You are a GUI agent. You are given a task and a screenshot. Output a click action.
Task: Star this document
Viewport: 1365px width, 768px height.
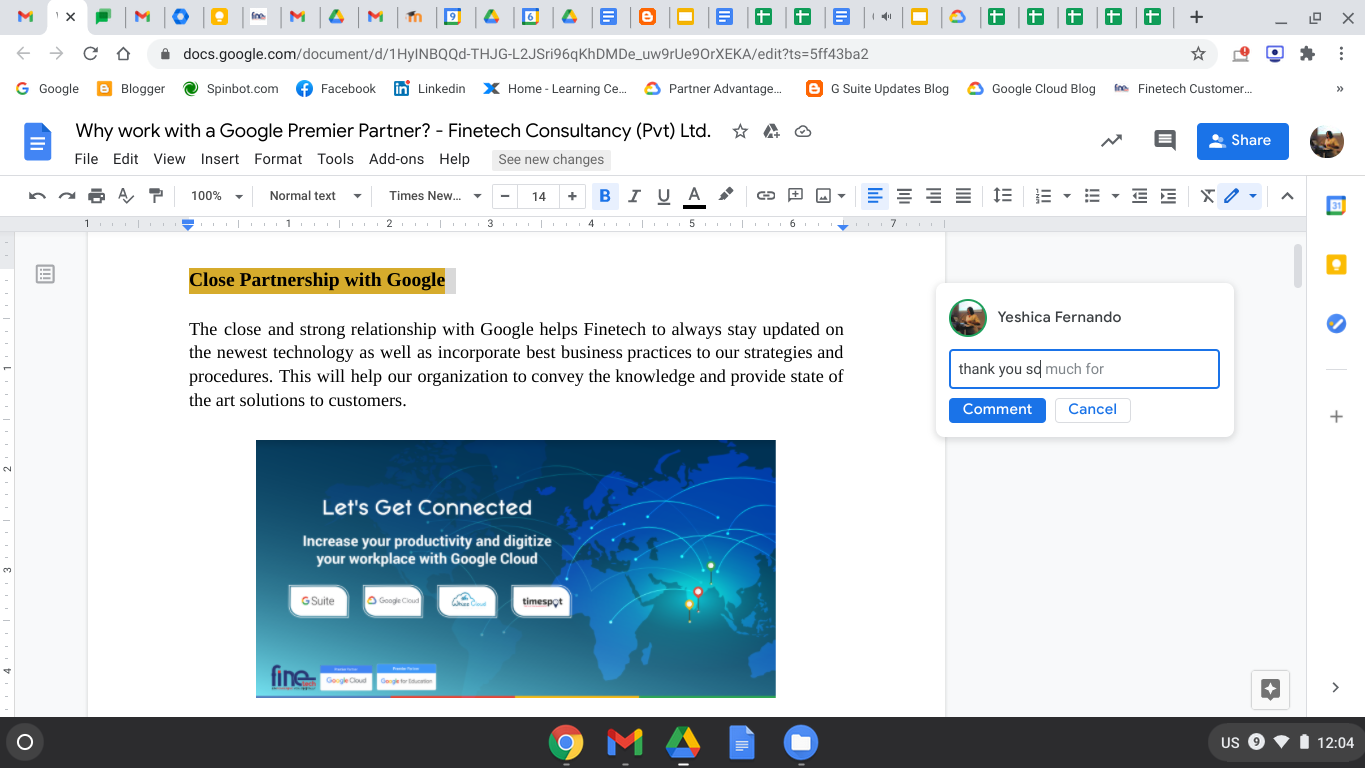coord(740,131)
